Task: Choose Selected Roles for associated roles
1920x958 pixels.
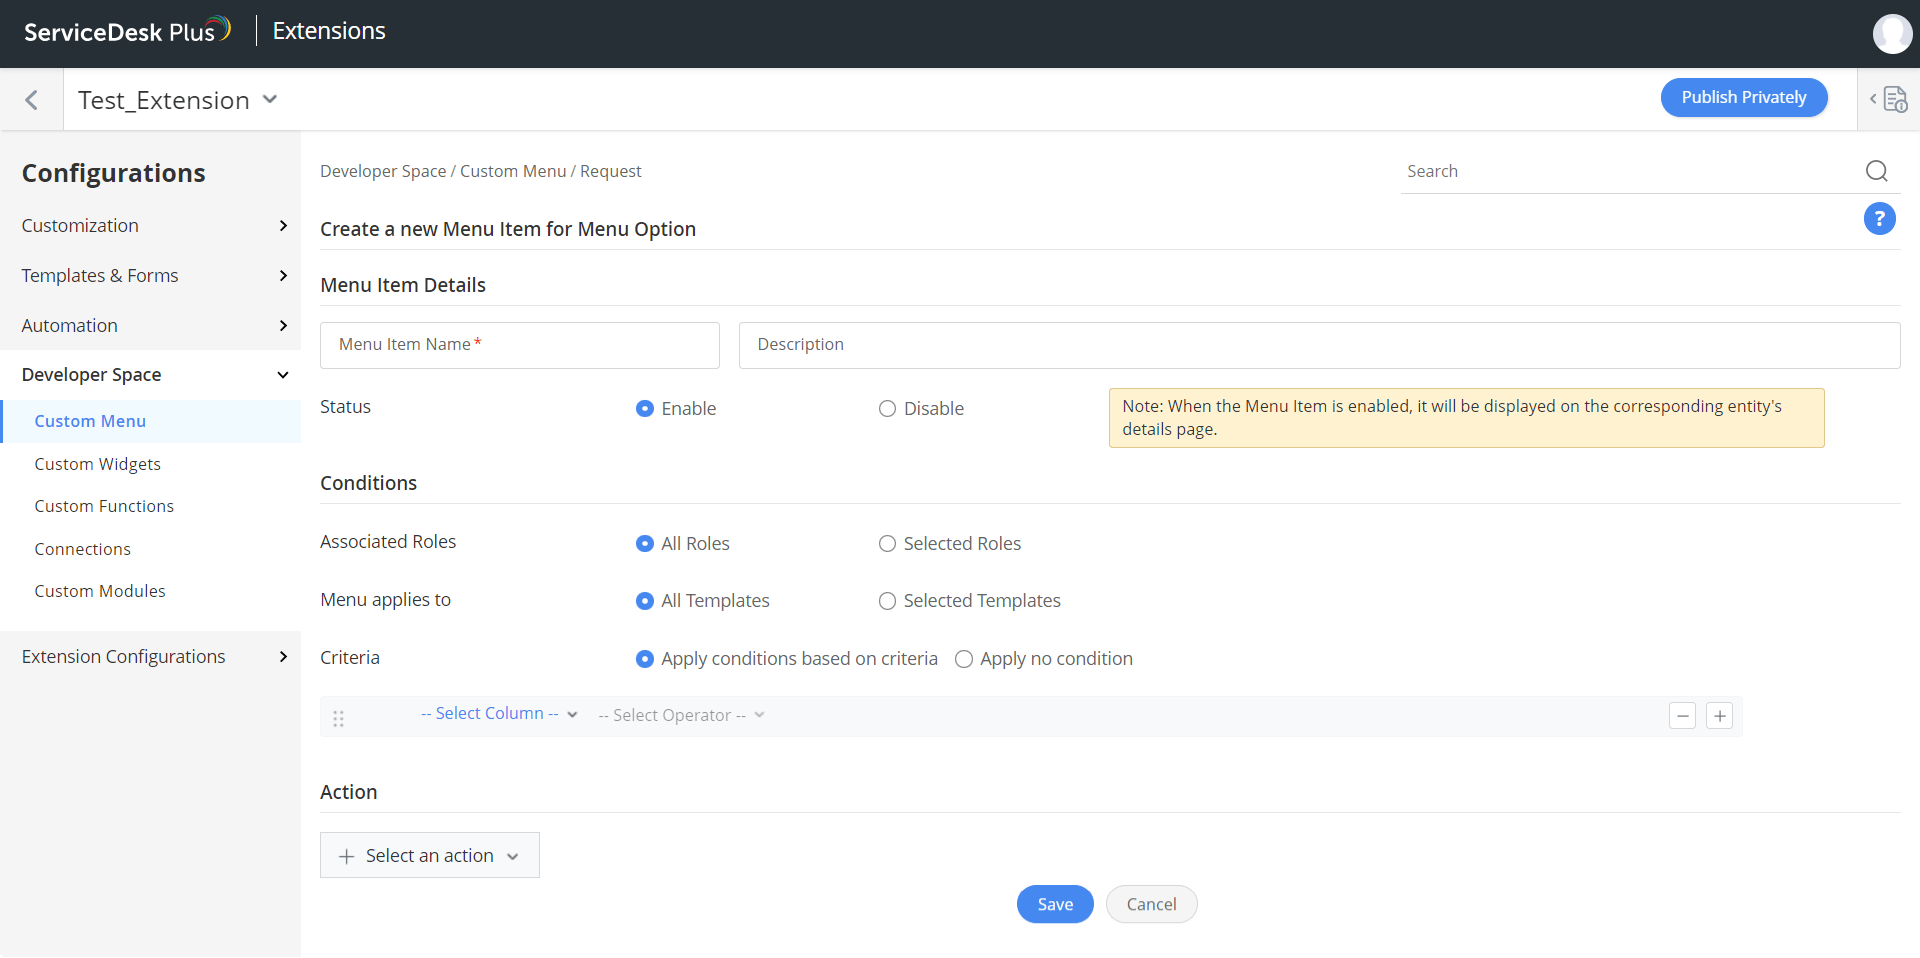Action: 886,543
